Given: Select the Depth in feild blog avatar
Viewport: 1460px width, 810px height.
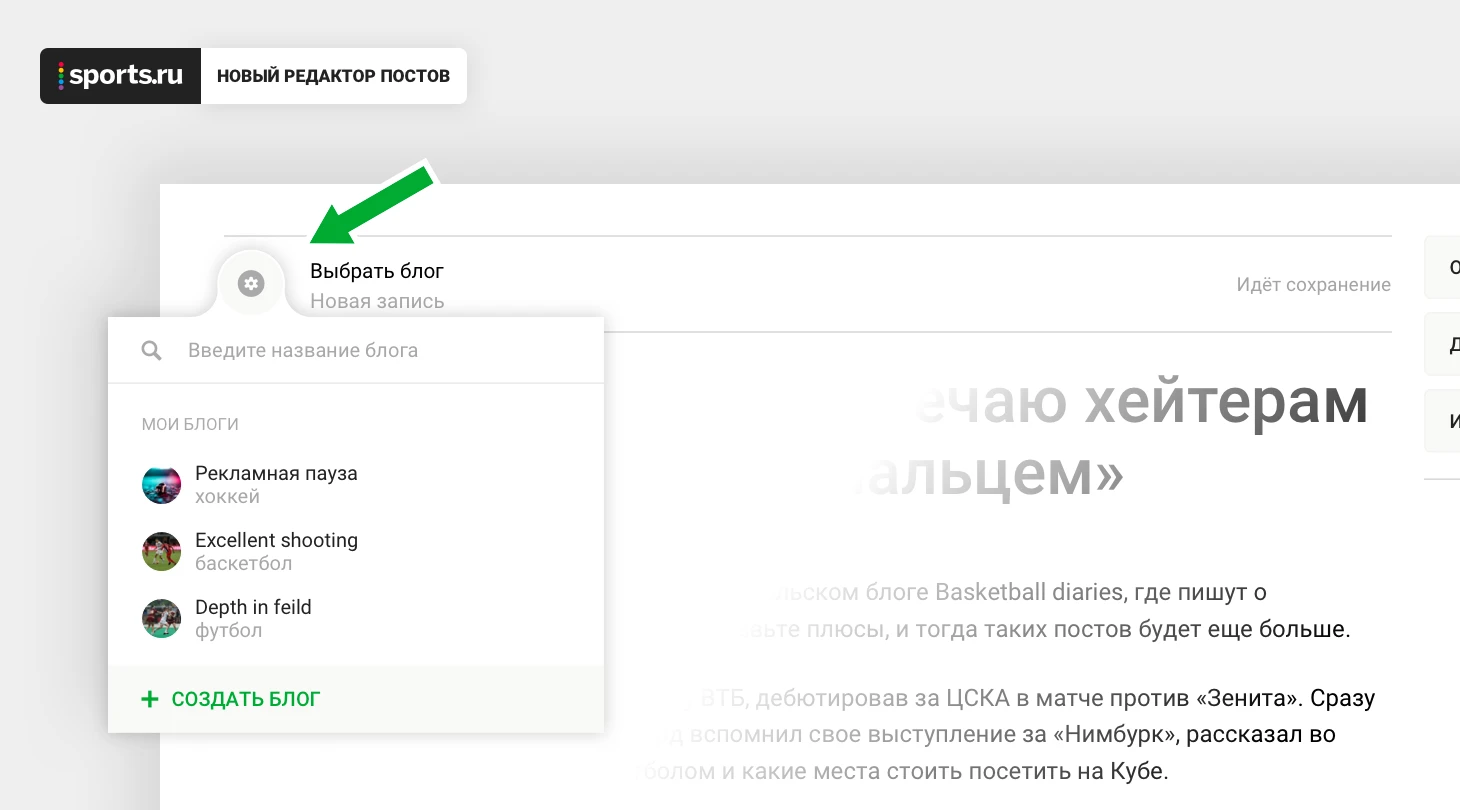Looking at the screenshot, I should 162,618.
